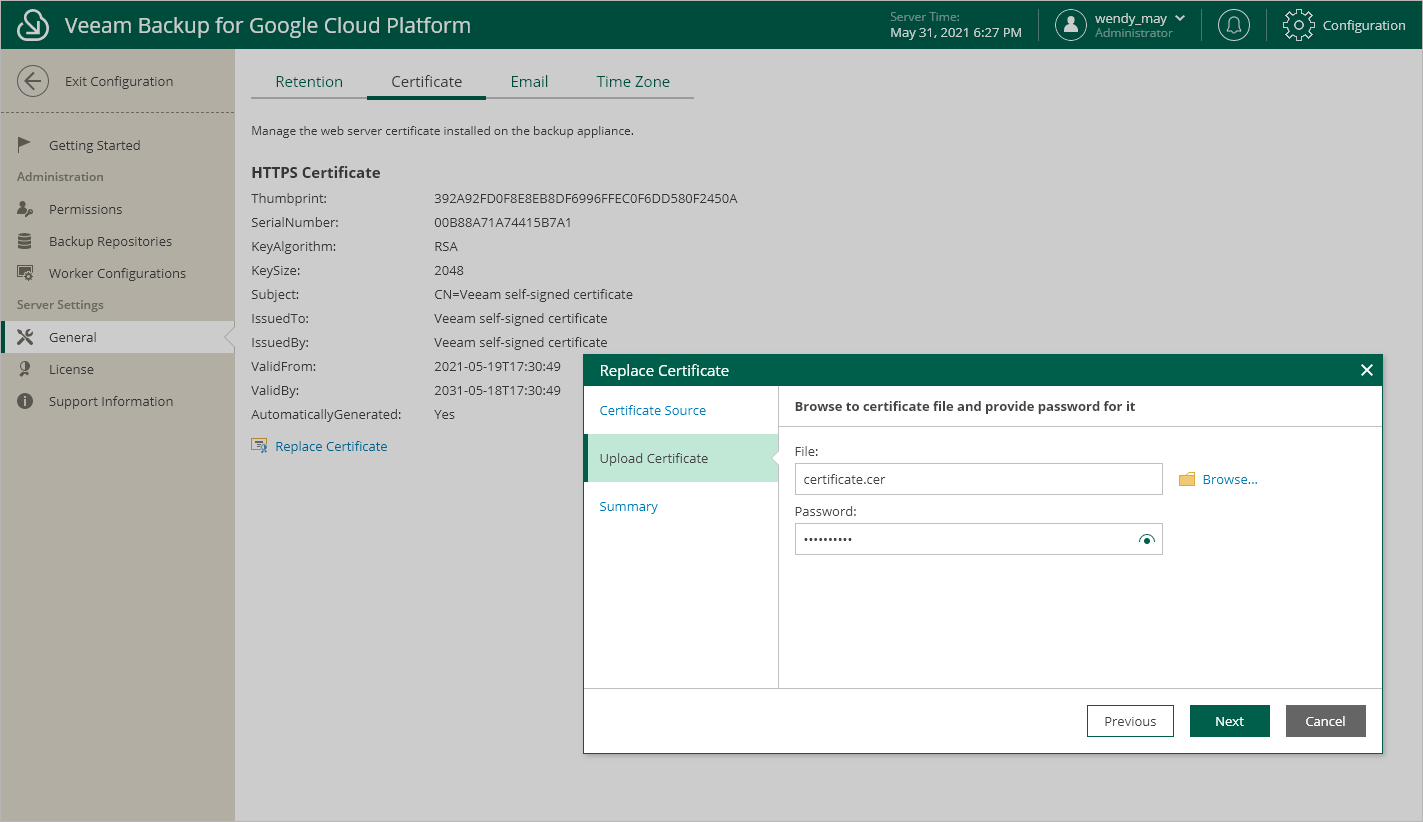This screenshot has width=1423, height=822.
Task: Click the KeySize value 2048
Action: point(449,270)
